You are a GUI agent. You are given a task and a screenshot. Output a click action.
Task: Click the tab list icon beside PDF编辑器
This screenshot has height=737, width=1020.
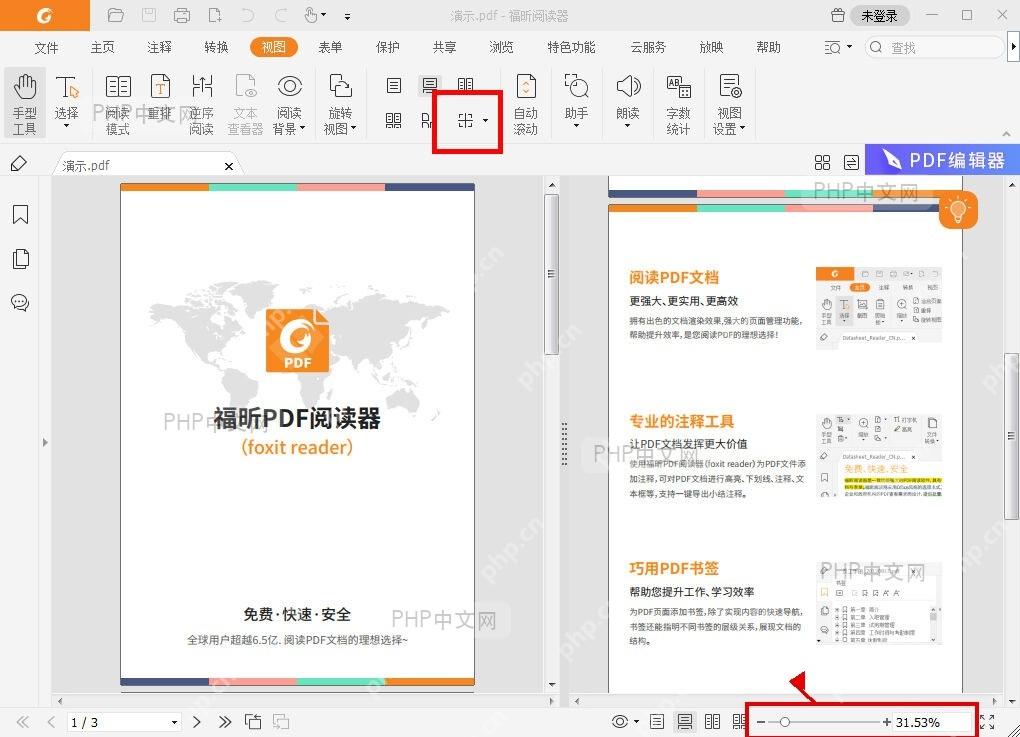click(x=851, y=163)
